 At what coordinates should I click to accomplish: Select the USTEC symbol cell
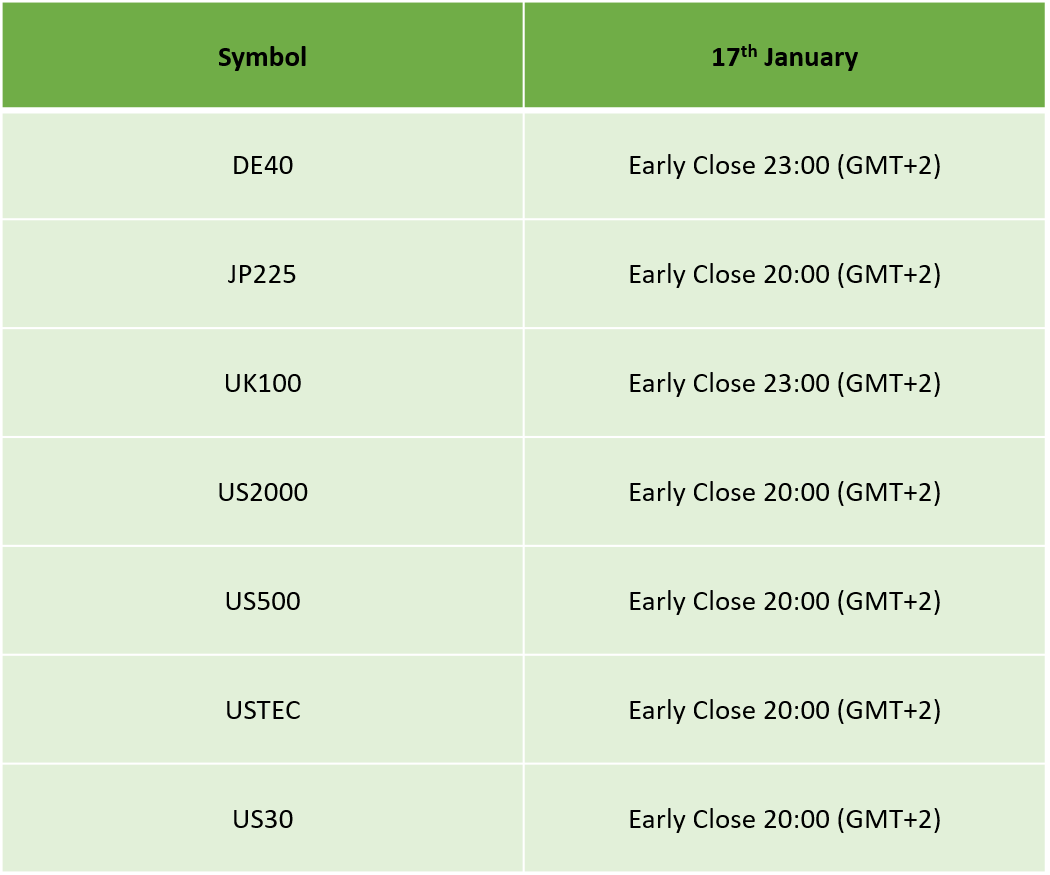(262, 710)
